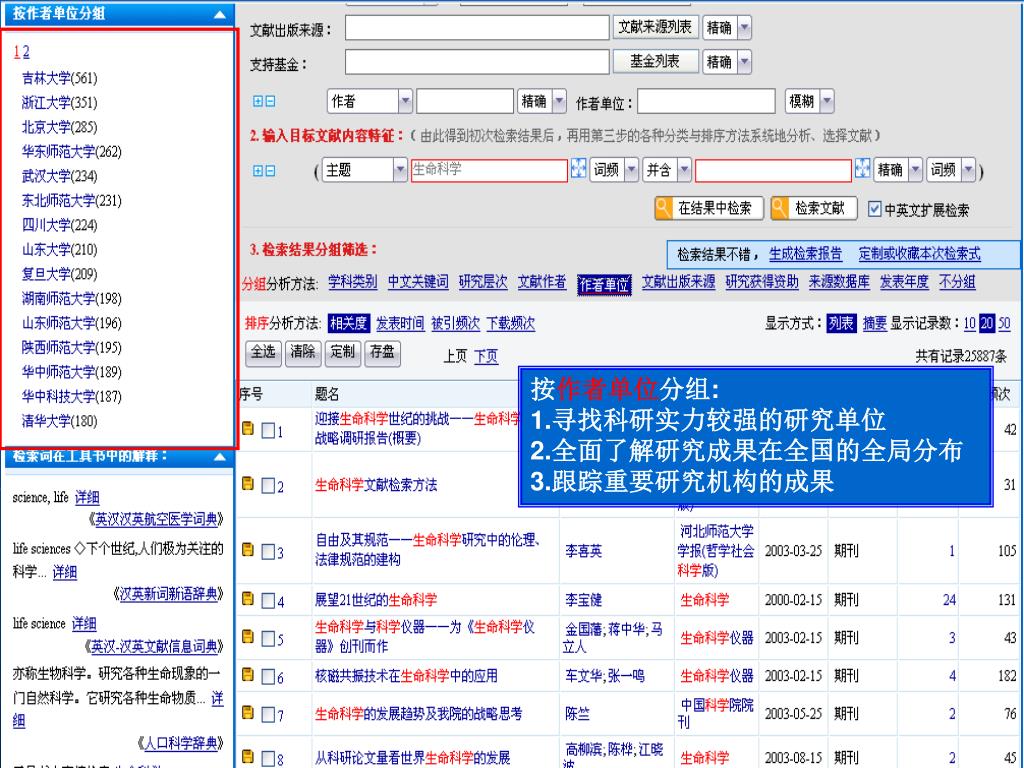1024x768 pixels.
Task: Click the 存盘 button
Action: pyautogui.click(x=382, y=353)
